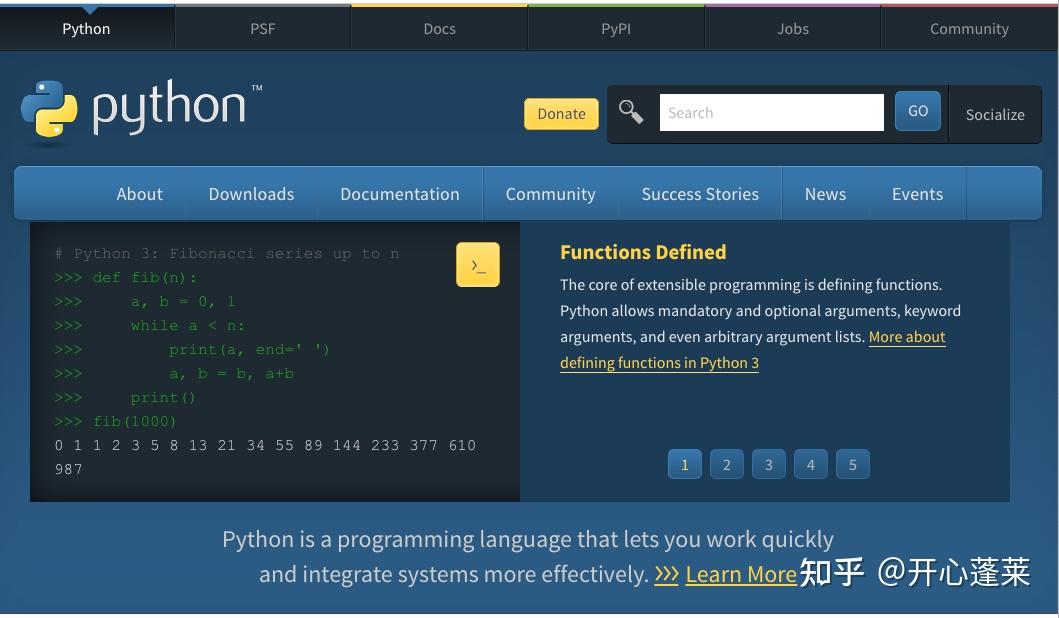Image resolution: width=1059 pixels, height=618 pixels.
Task: Click the Python logo
Action: click(142, 109)
